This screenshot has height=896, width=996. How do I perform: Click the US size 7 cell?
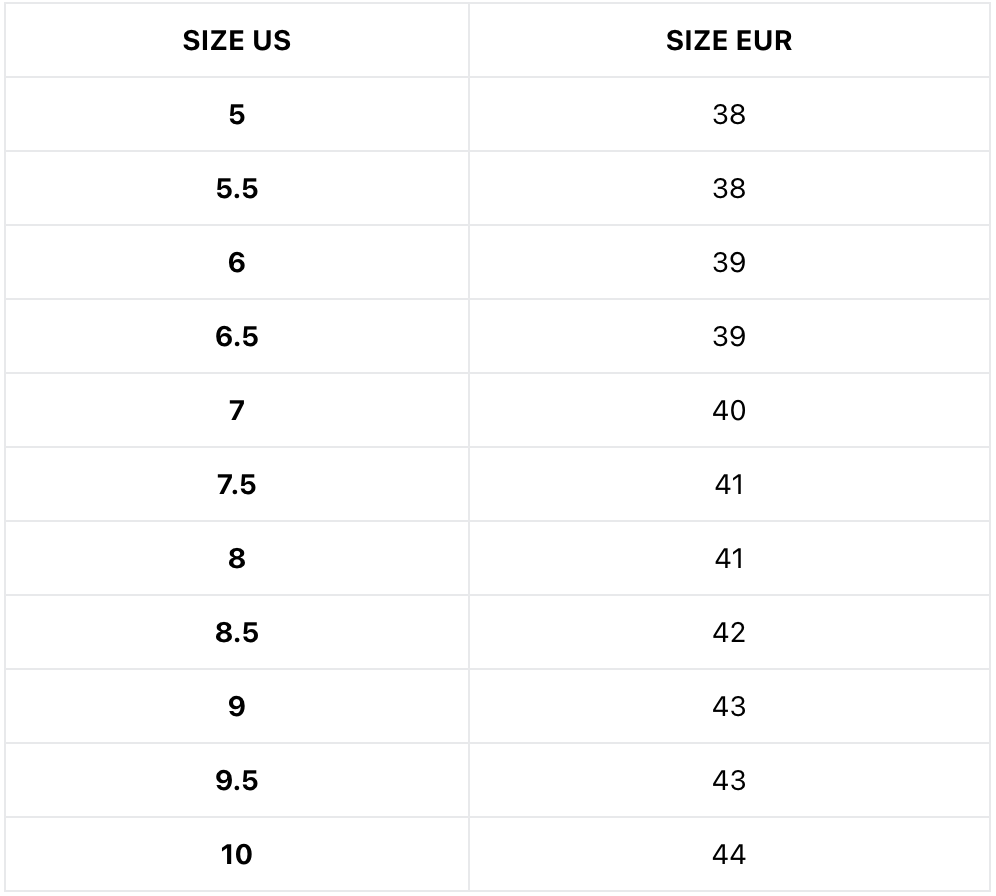coord(237,411)
